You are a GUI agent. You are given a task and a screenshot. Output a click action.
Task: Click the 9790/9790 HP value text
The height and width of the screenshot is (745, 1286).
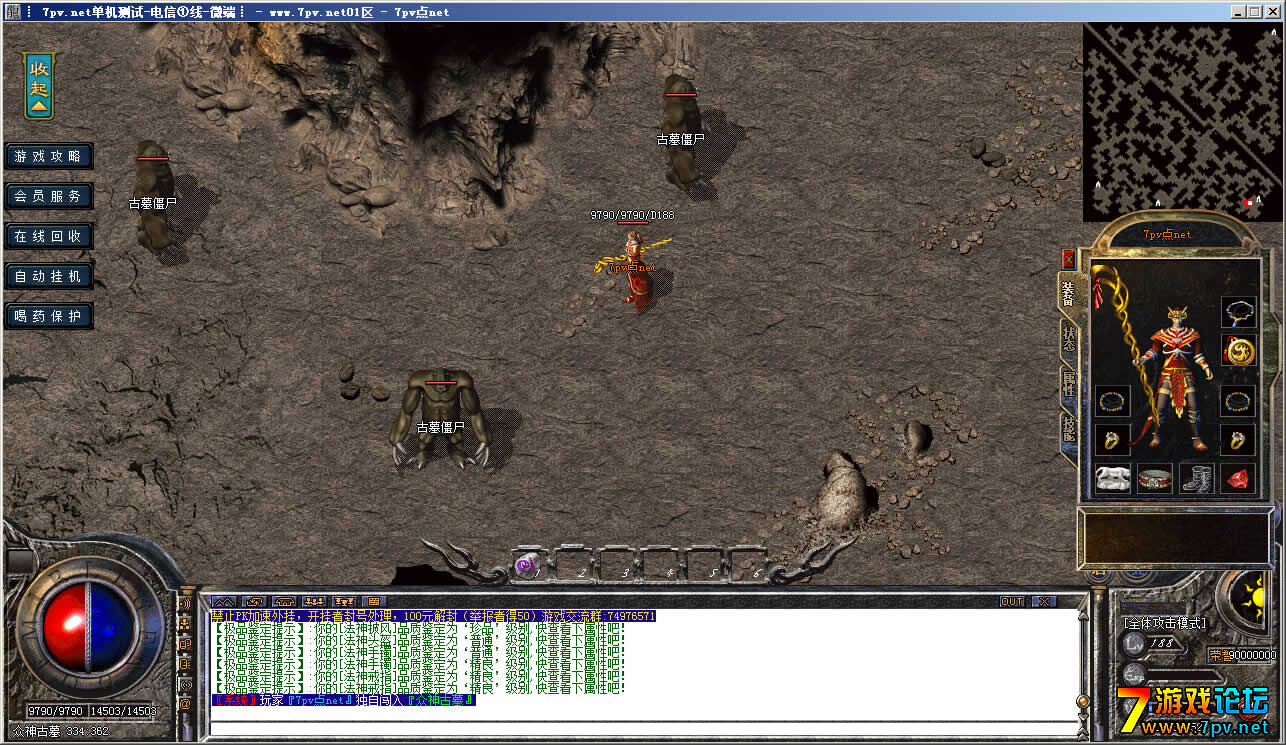coord(55,711)
